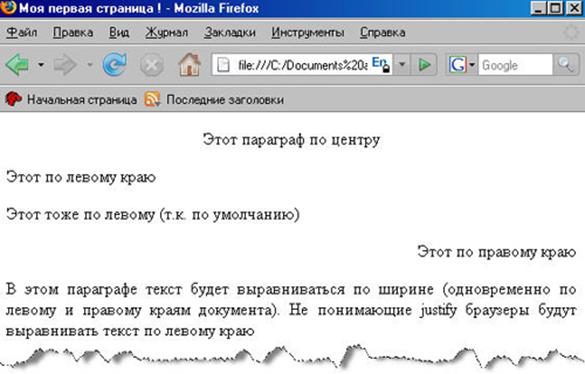This screenshot has width=585, height=374.
Task: Expand the search engine selector arrow
Action: 472,65
